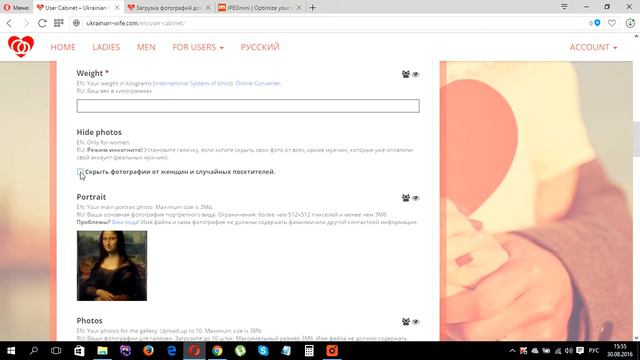
Task: Open the Windows Start menu
Action: click(11, 351)
